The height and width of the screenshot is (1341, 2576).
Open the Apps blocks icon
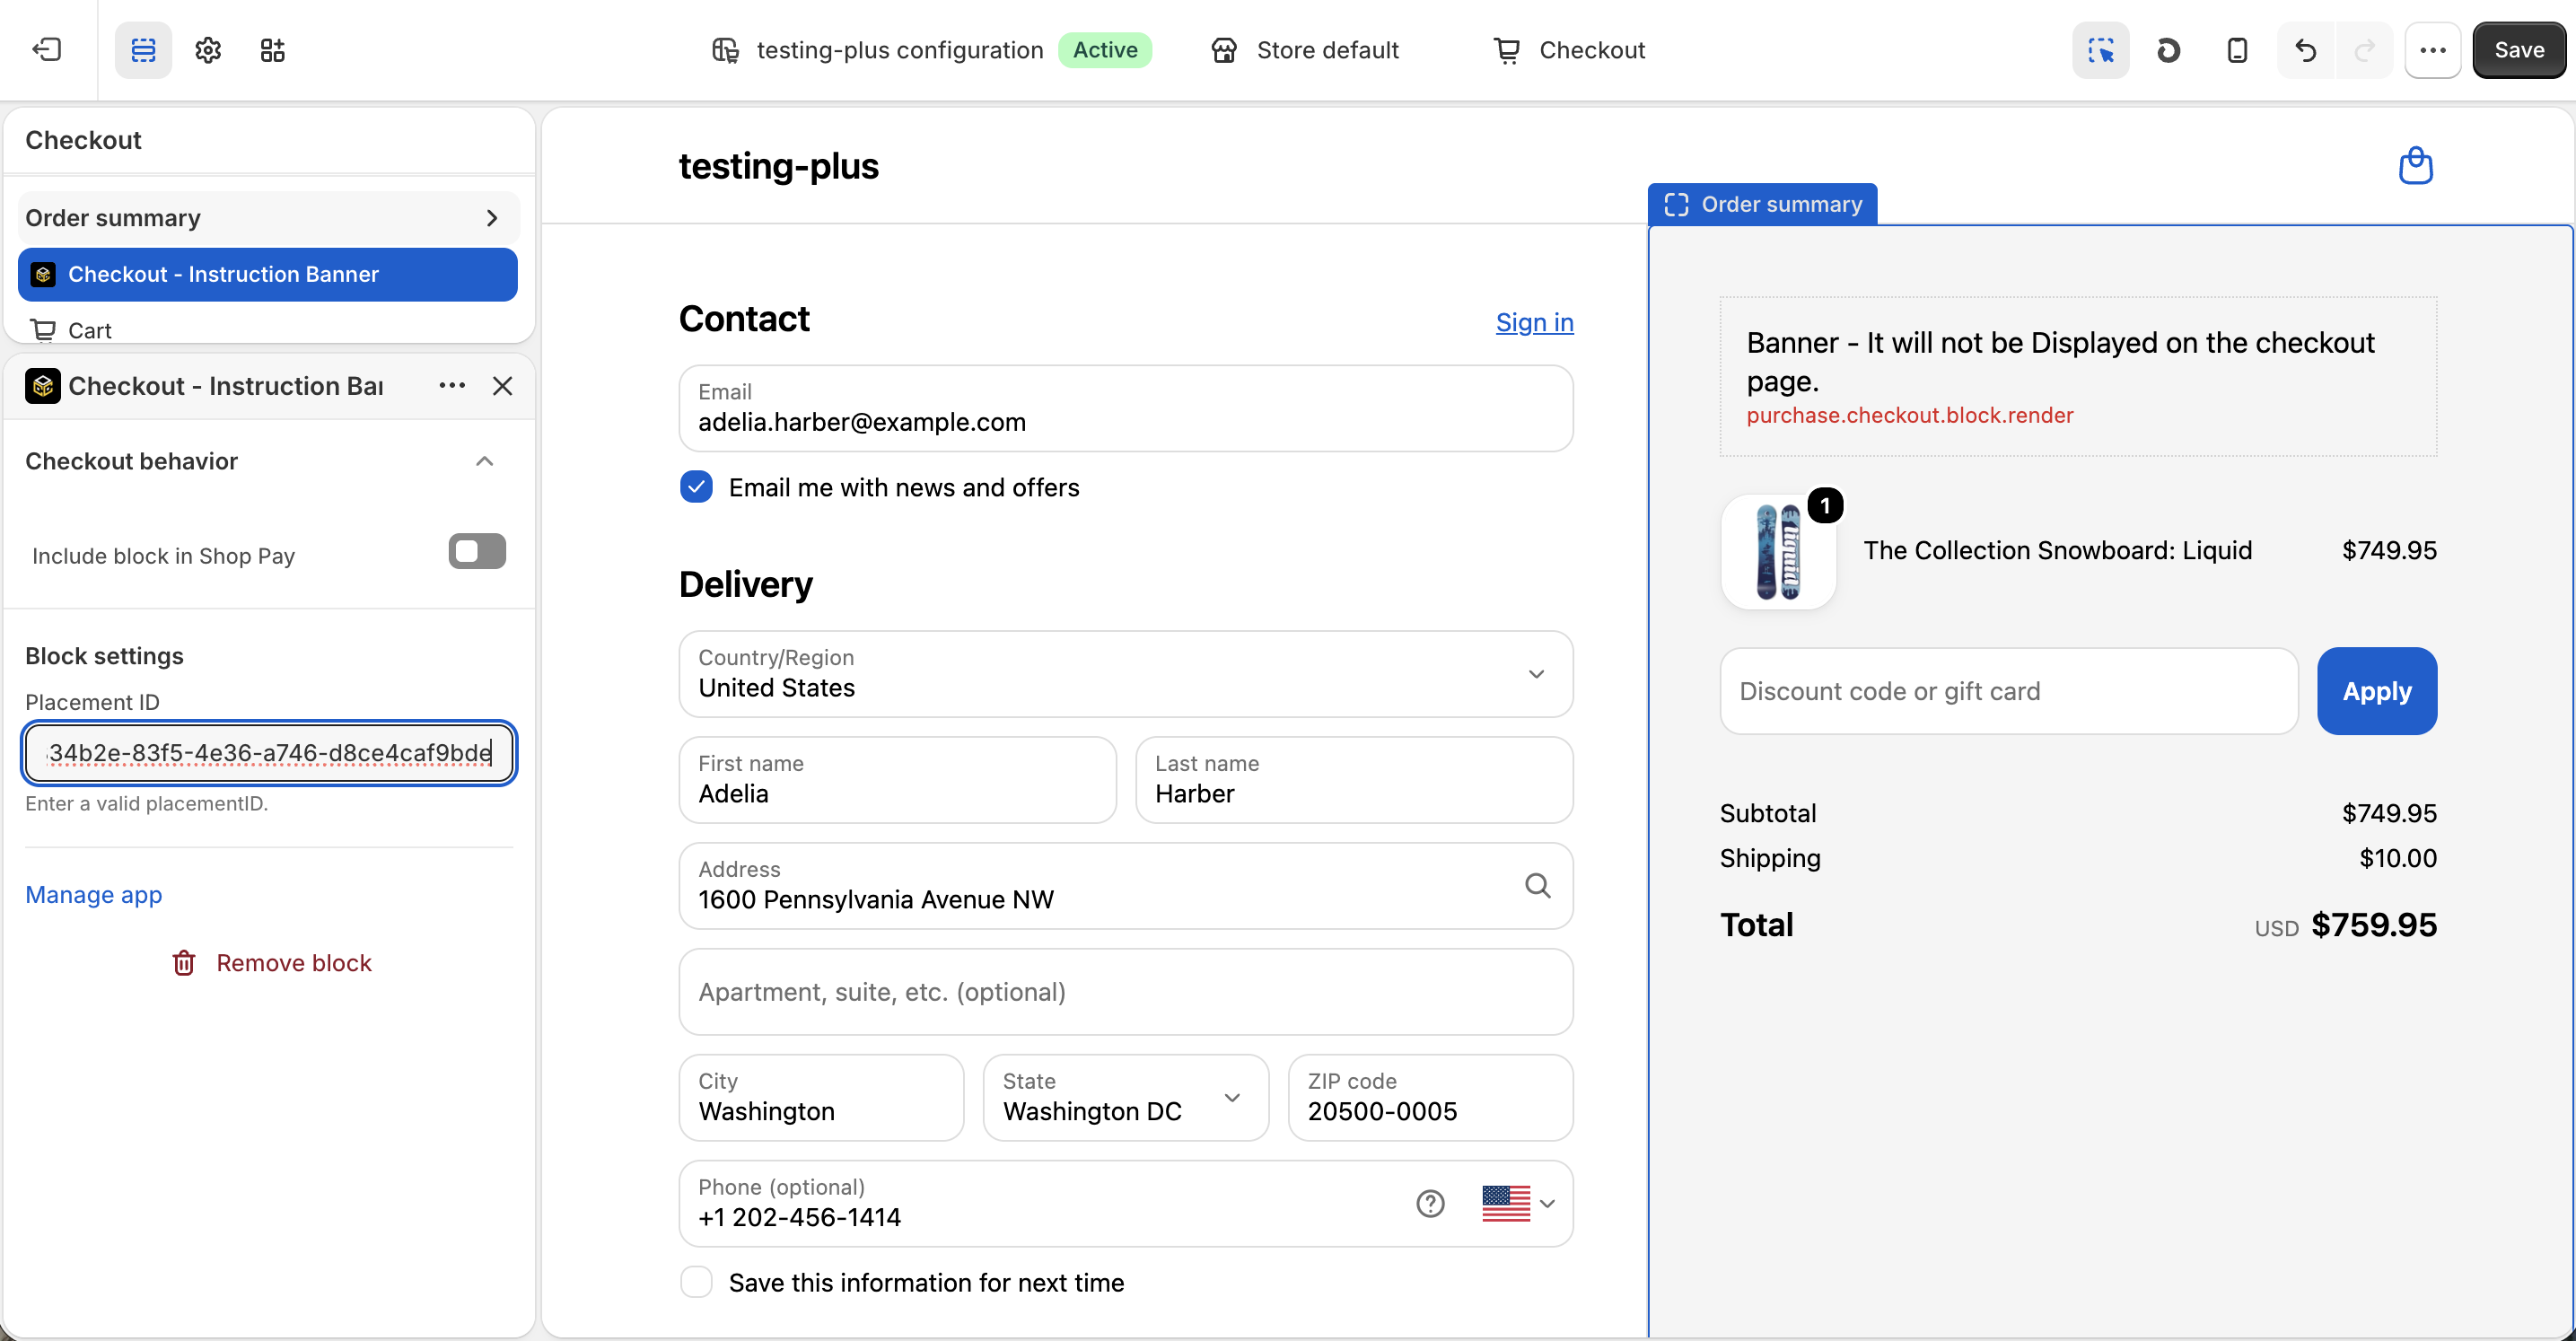click(x=272, y=50)
